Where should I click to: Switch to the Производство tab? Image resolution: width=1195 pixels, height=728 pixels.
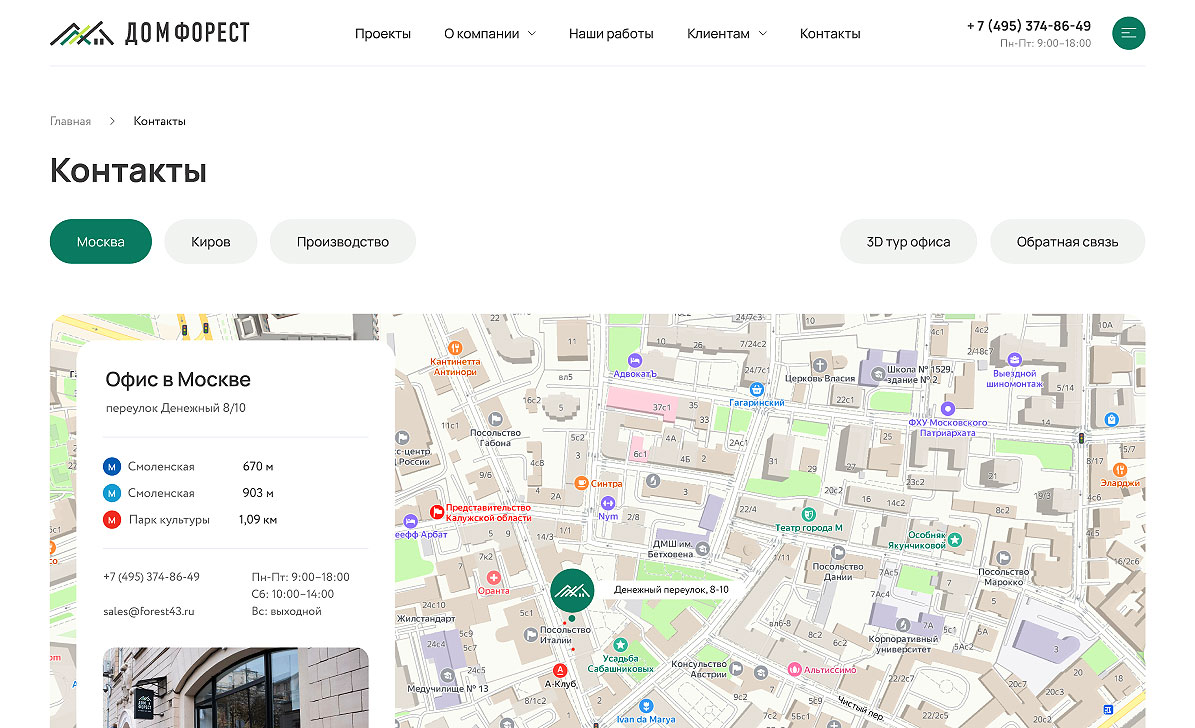point(343,242)
